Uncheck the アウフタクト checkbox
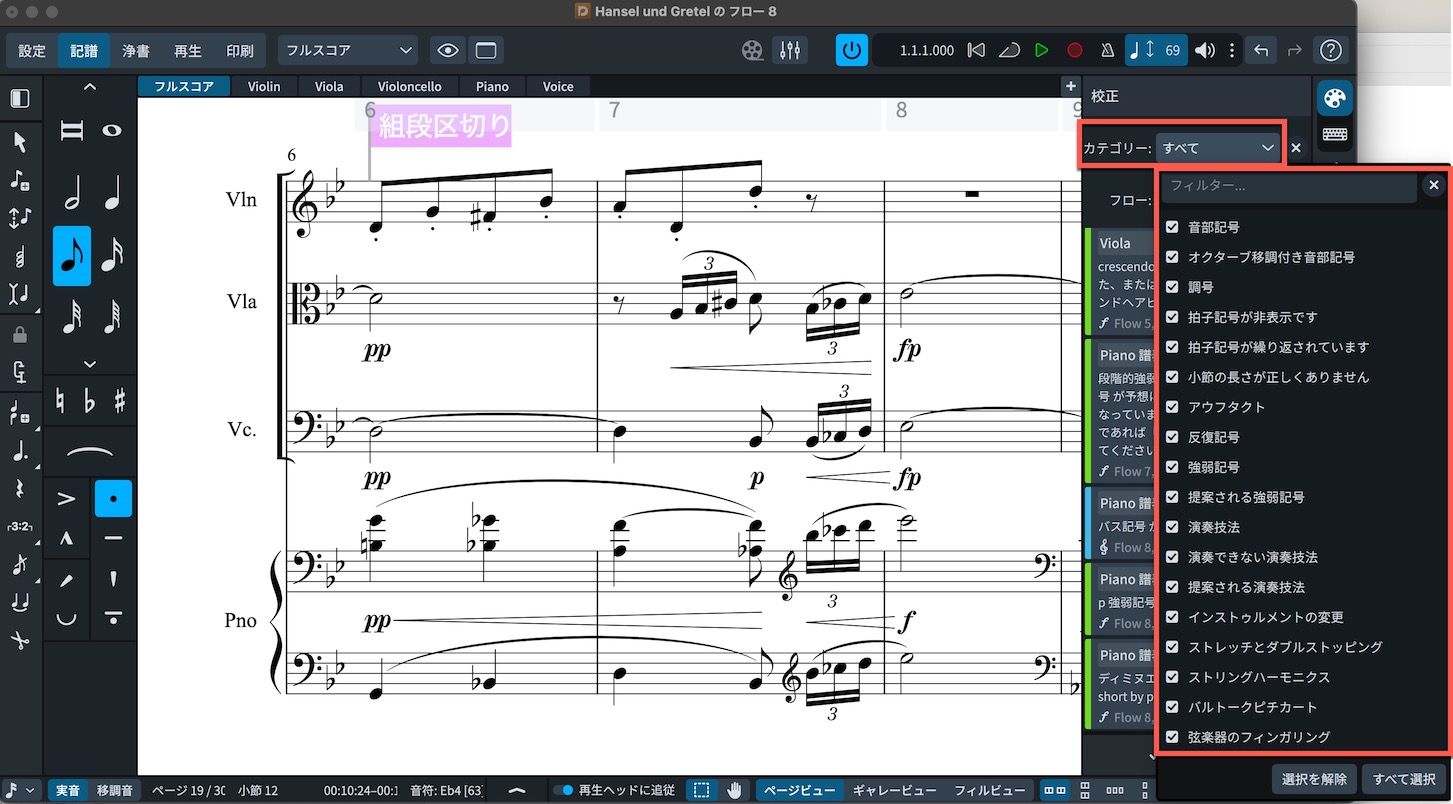Screen dimensions: 1453x804 (1172, 407)
